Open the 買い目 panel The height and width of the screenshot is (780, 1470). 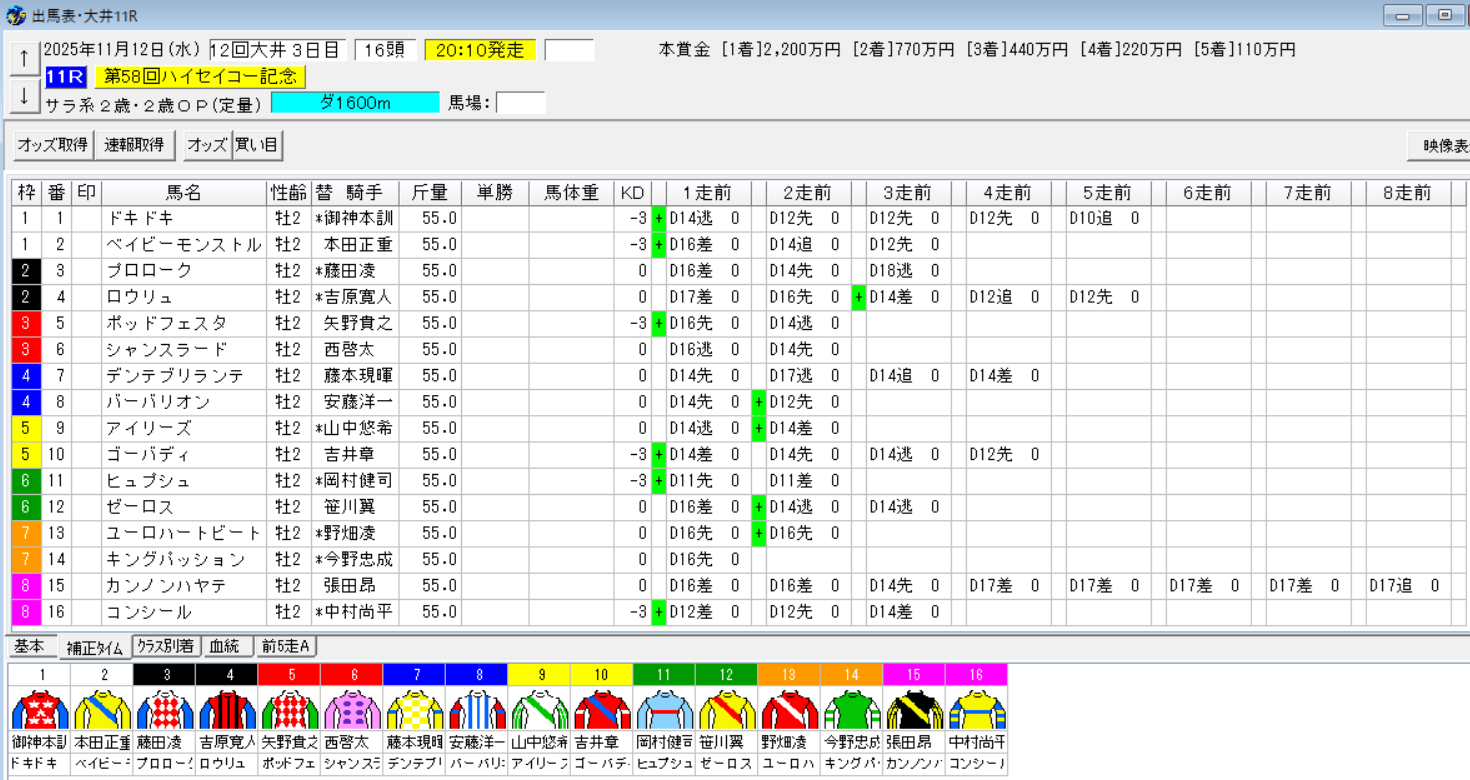[x=257, y=145]
